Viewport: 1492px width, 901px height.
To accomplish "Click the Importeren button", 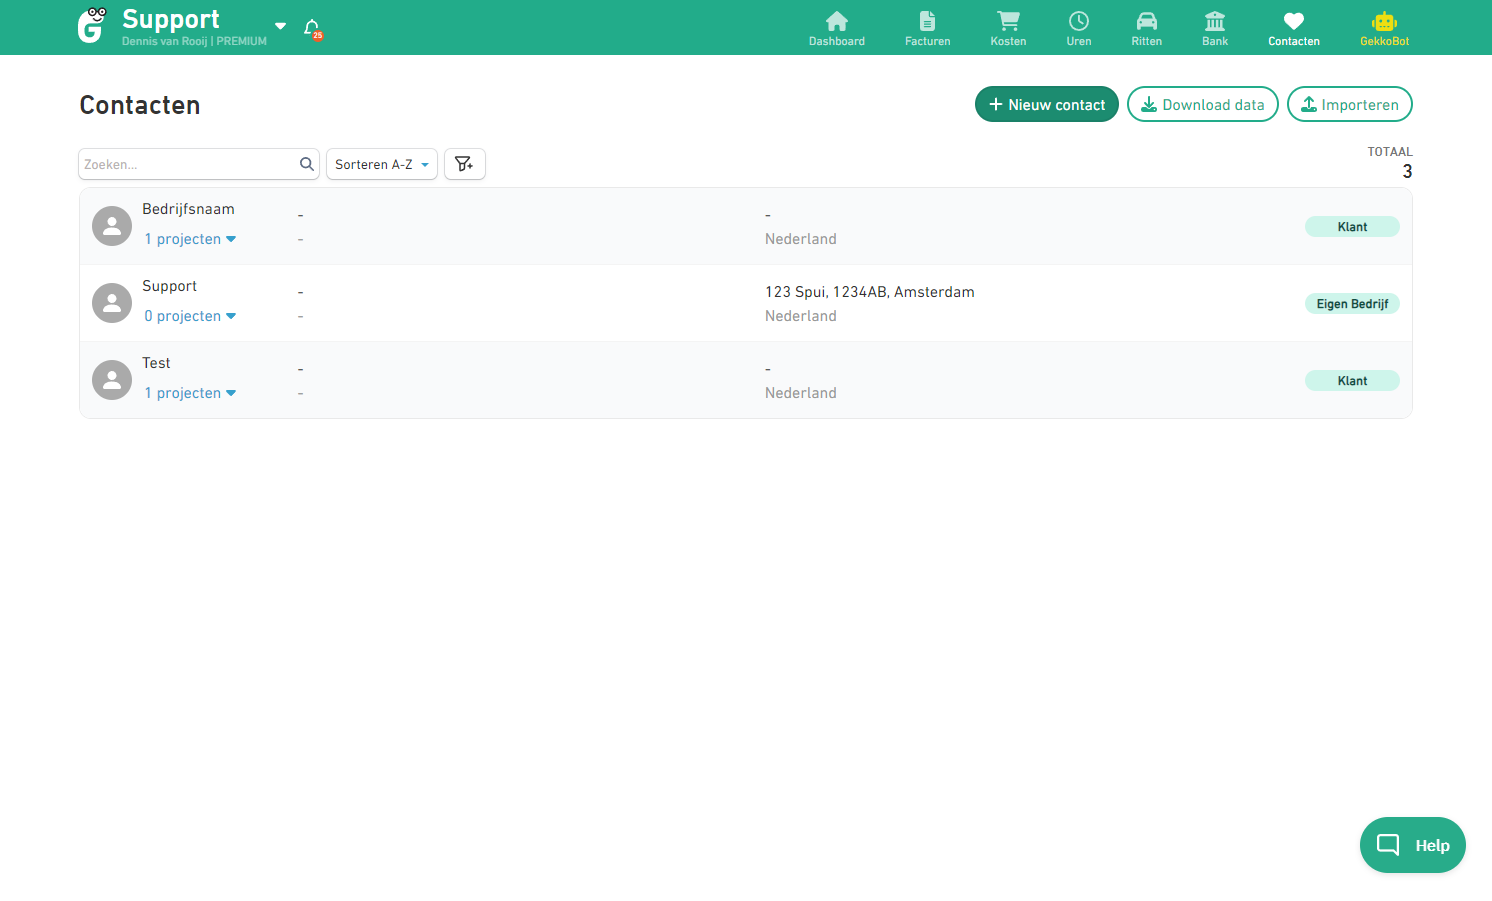I will (x=1350, y=104).
